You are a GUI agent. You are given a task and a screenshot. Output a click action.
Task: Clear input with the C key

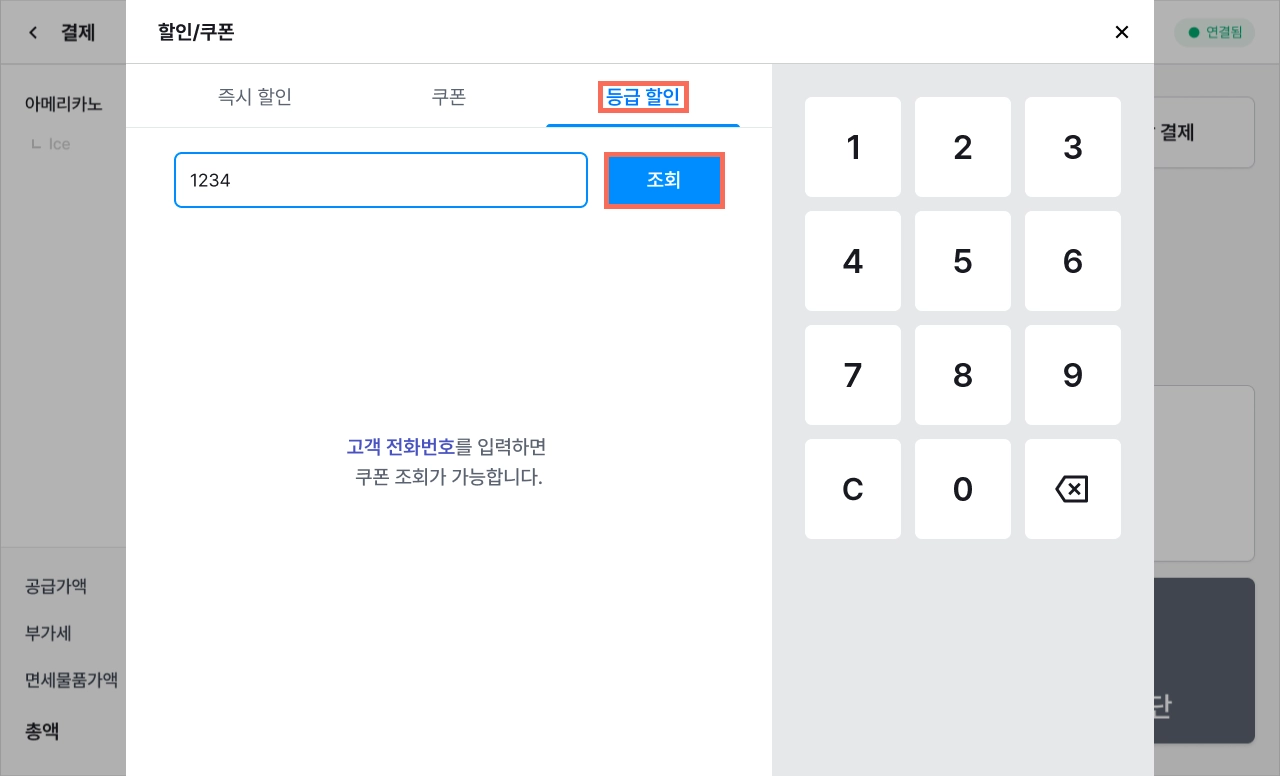(x=853, y=489)
